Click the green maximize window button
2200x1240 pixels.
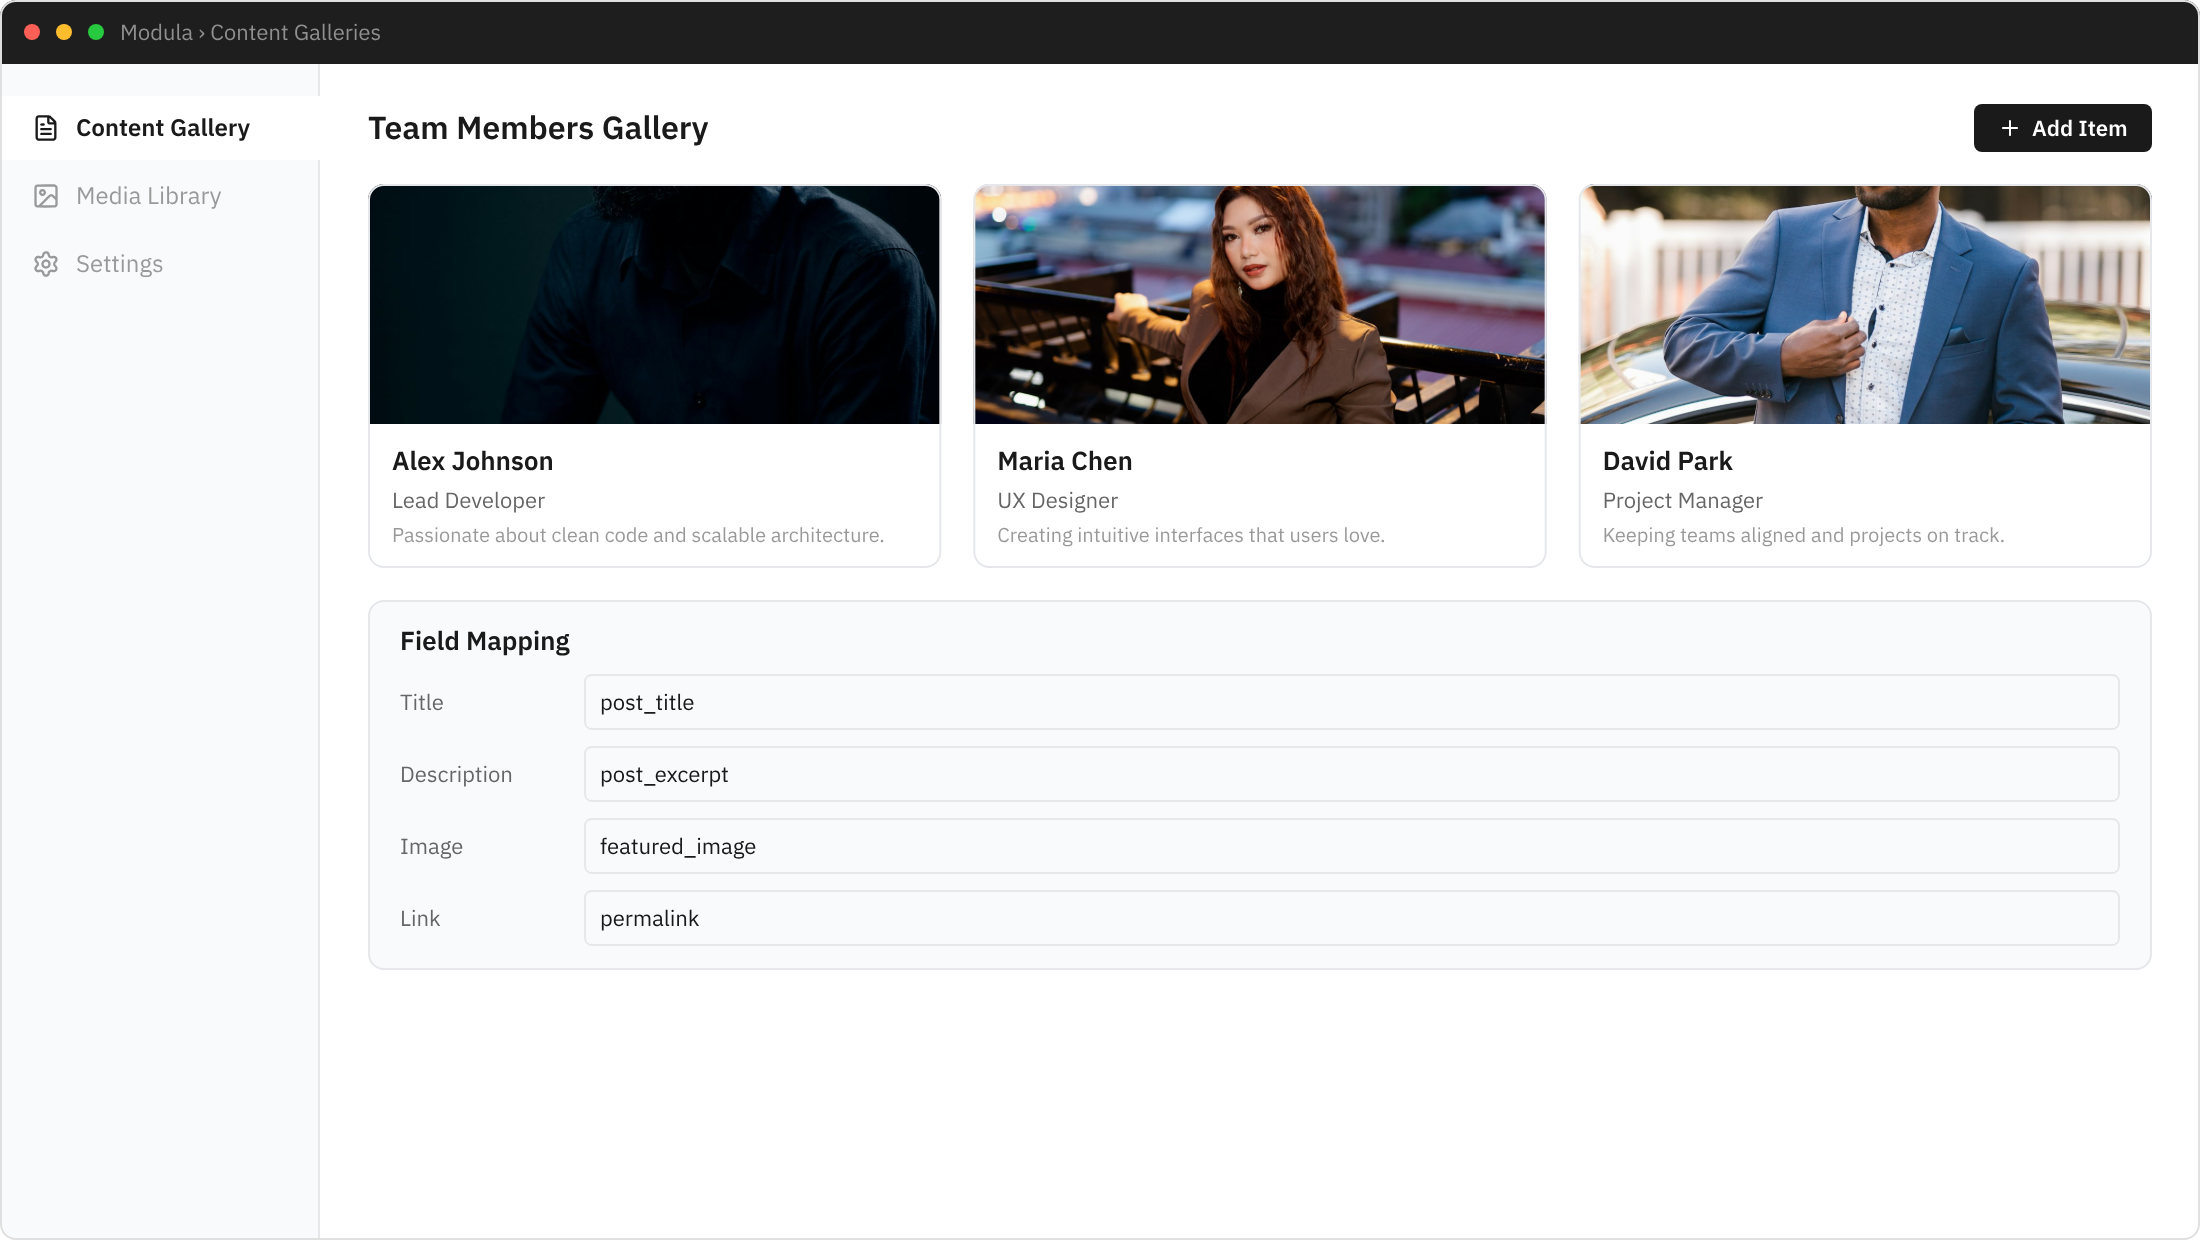pos(96,32)
